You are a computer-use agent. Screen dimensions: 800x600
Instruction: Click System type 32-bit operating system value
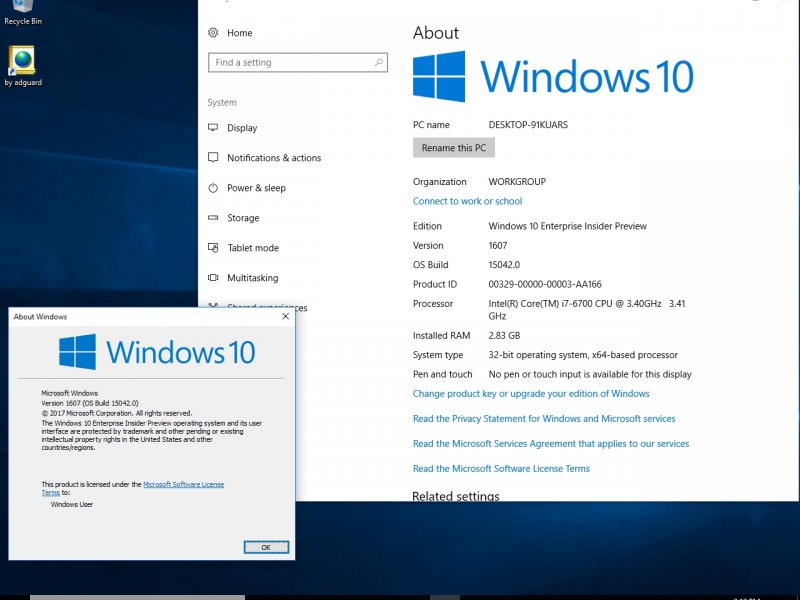click(583, 355)
